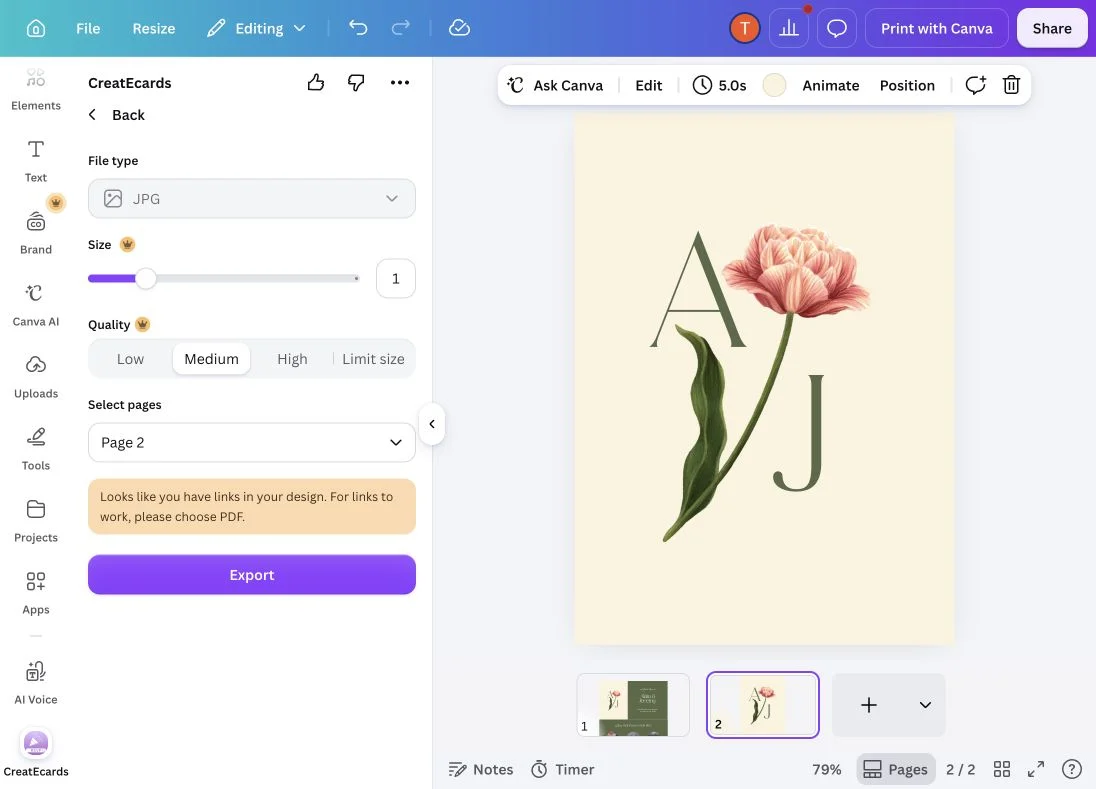Click the 2 / 2 page counter

tap(960, 769)
